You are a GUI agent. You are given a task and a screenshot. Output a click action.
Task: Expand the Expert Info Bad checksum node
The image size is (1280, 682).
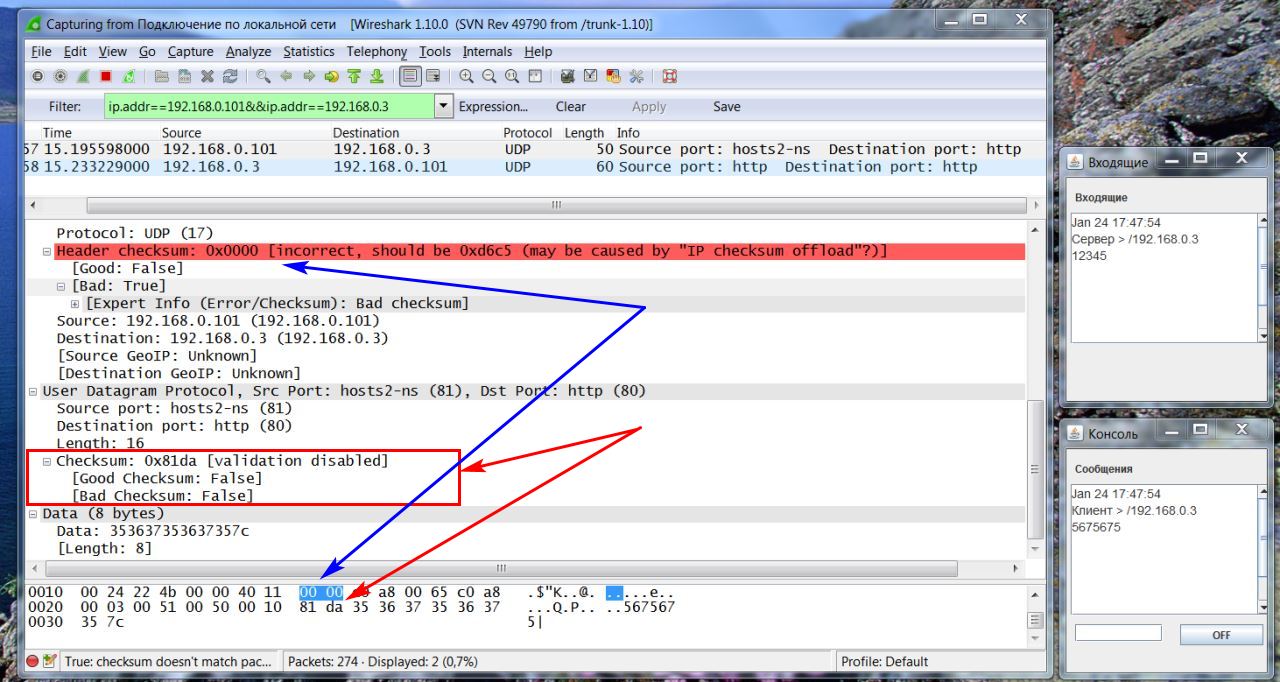75,304
